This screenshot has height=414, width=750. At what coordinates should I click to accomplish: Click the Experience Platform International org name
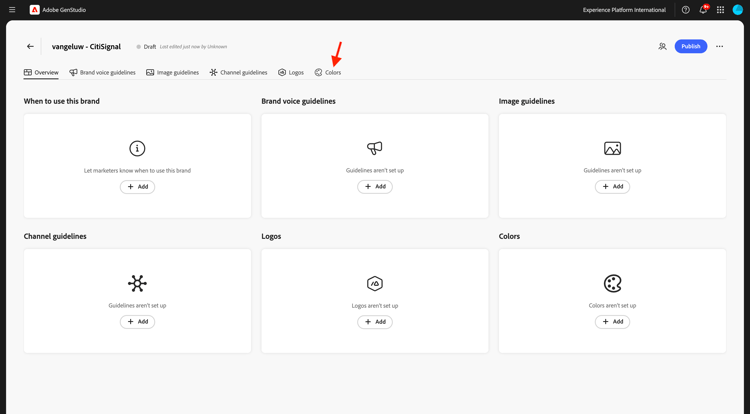point(624,10)
